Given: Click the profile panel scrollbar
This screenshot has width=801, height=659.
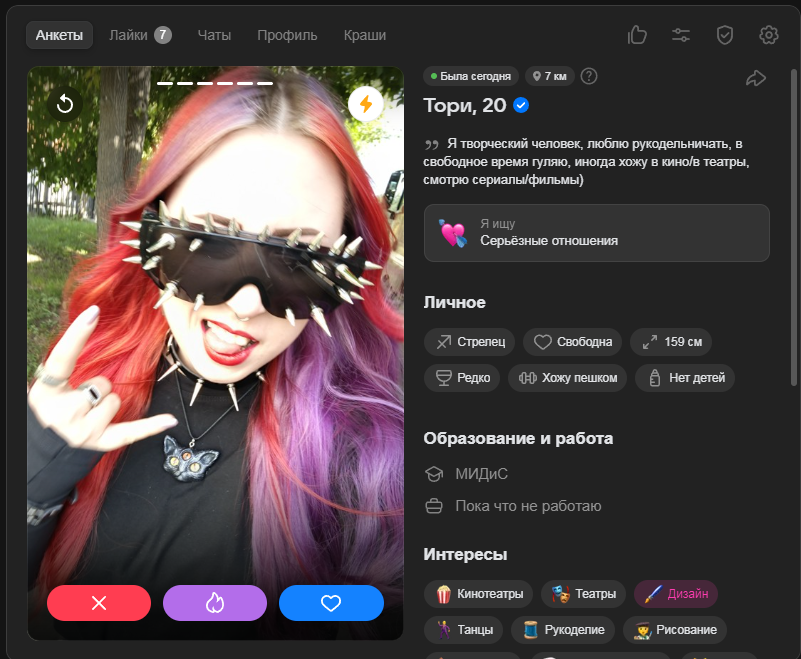Looking at the screenshot, I should pos(793,227).
